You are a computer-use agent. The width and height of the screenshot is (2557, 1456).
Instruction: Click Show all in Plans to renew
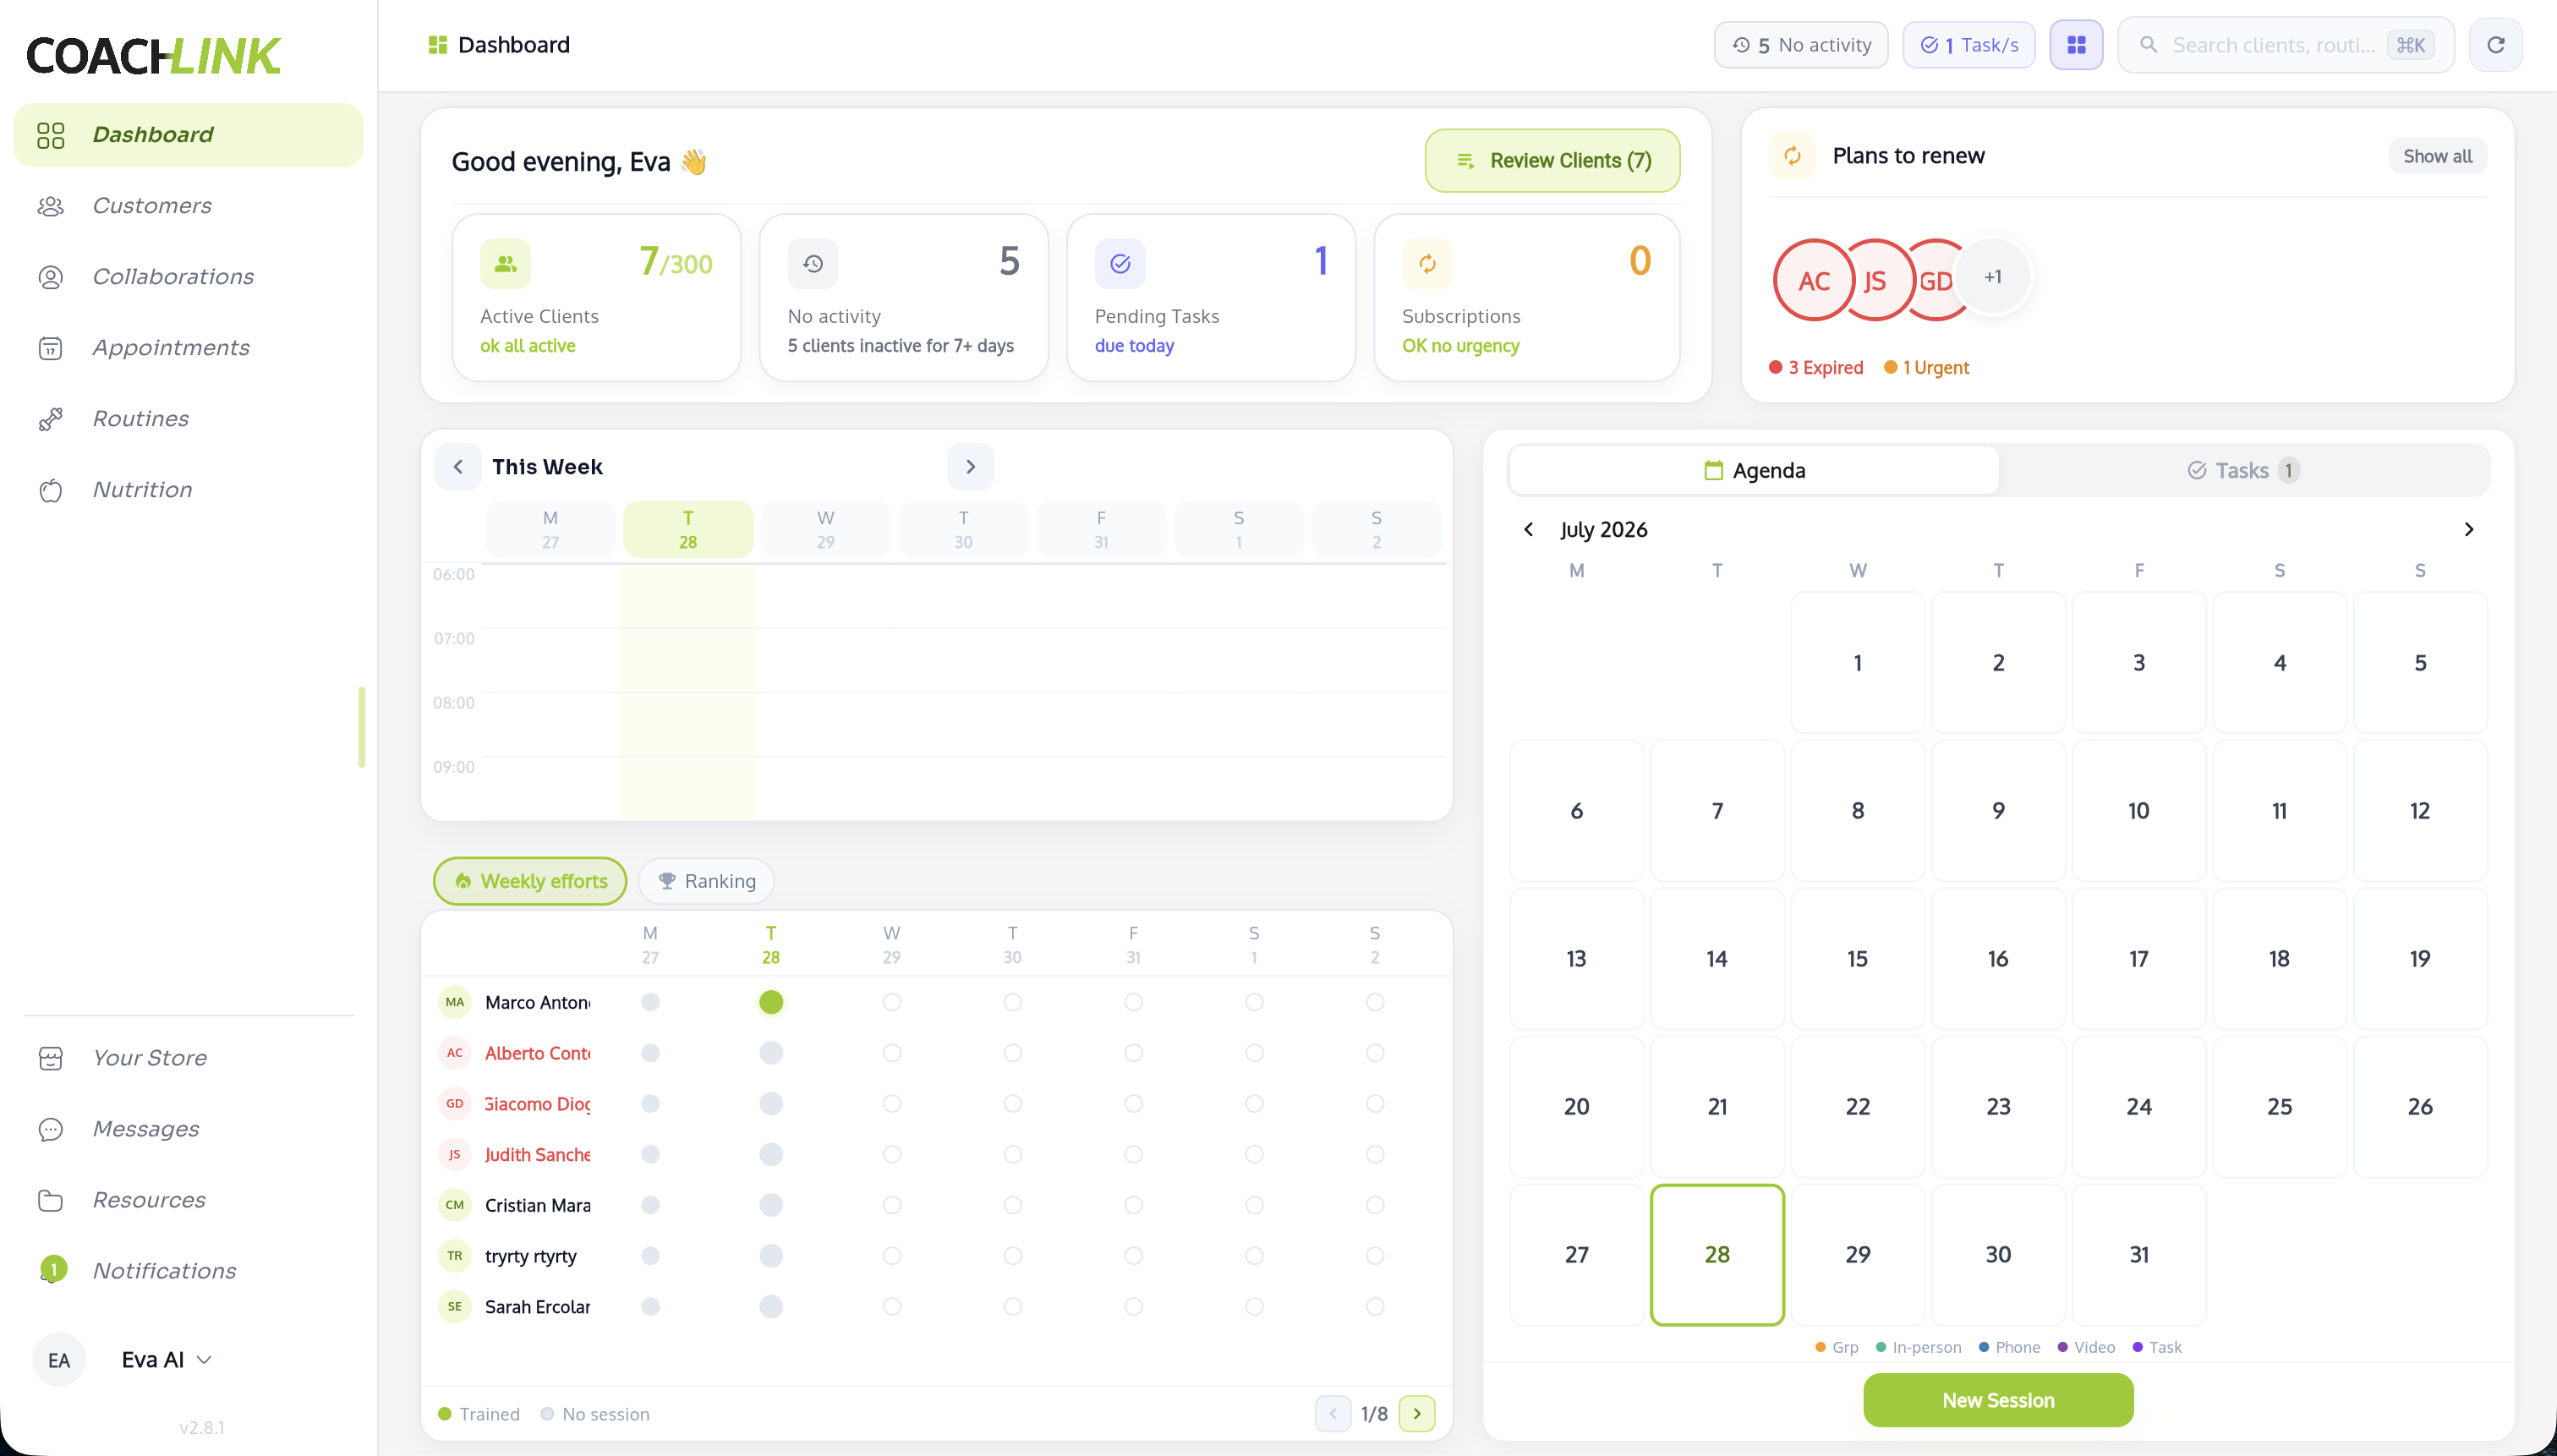tap(2437, 157)
